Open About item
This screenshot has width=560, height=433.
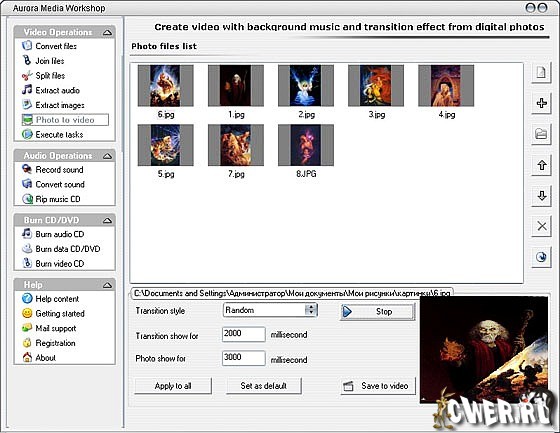coord(39,358)
